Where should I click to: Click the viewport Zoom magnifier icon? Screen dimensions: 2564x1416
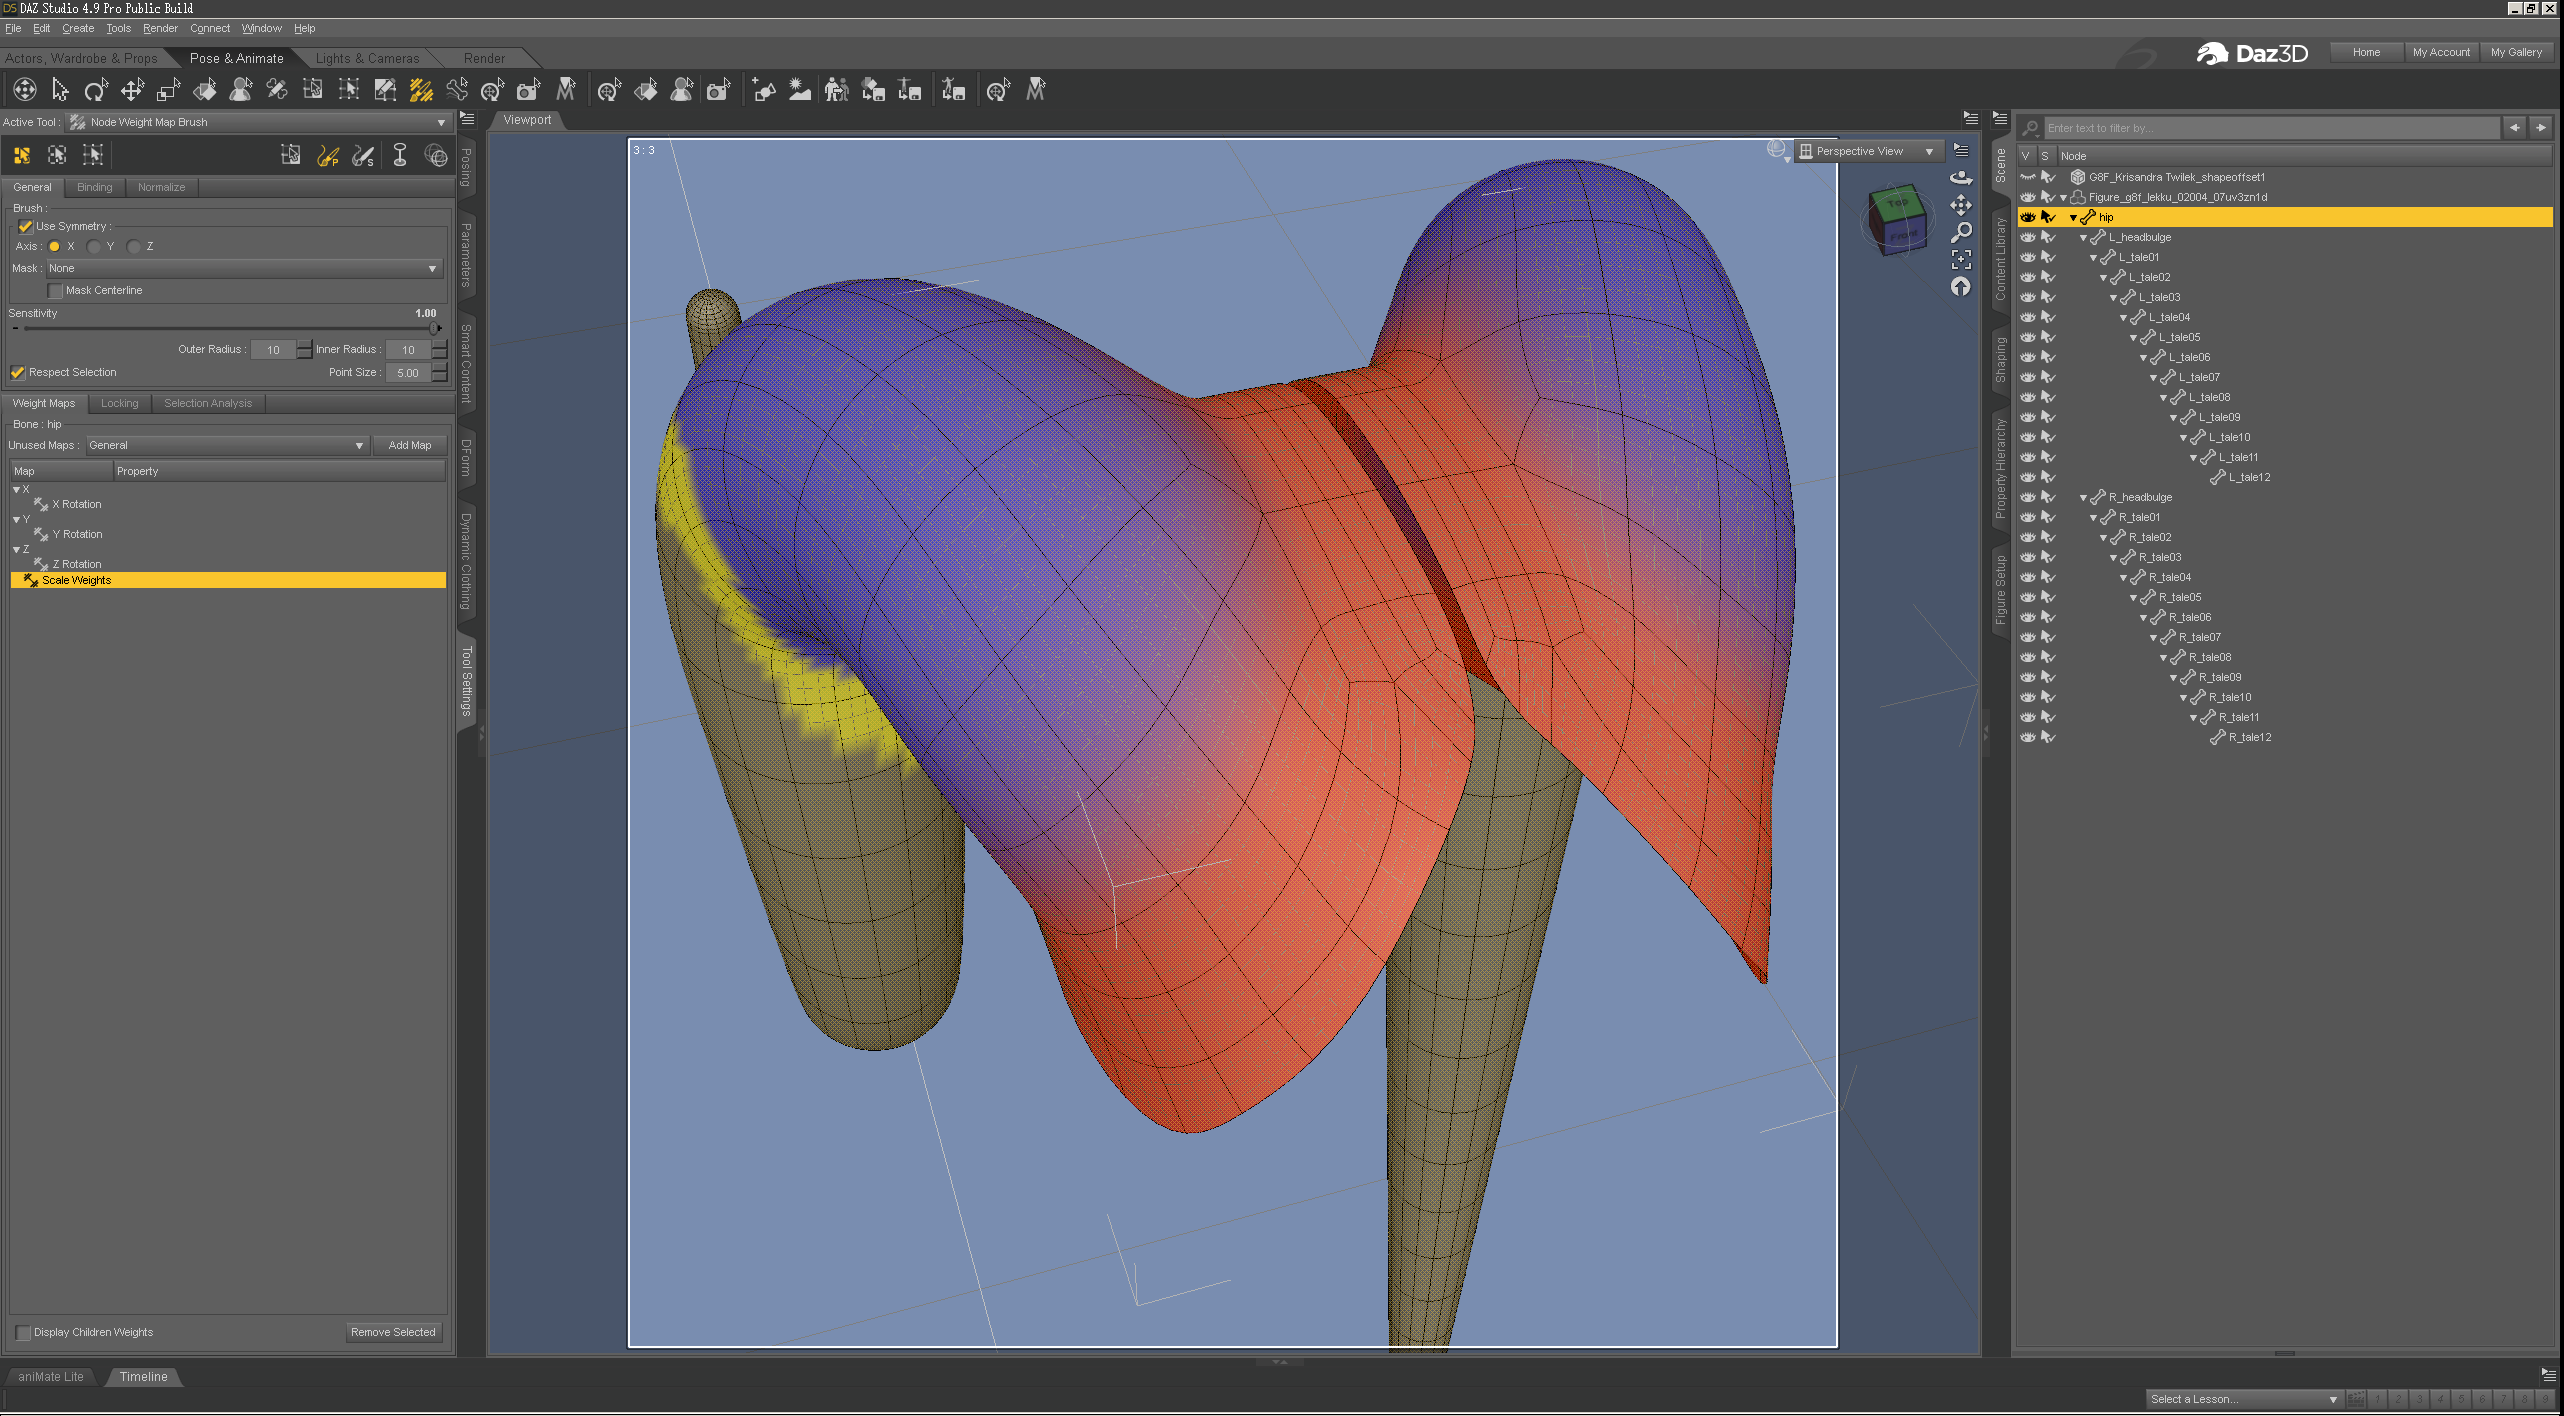click(1961, 232)
